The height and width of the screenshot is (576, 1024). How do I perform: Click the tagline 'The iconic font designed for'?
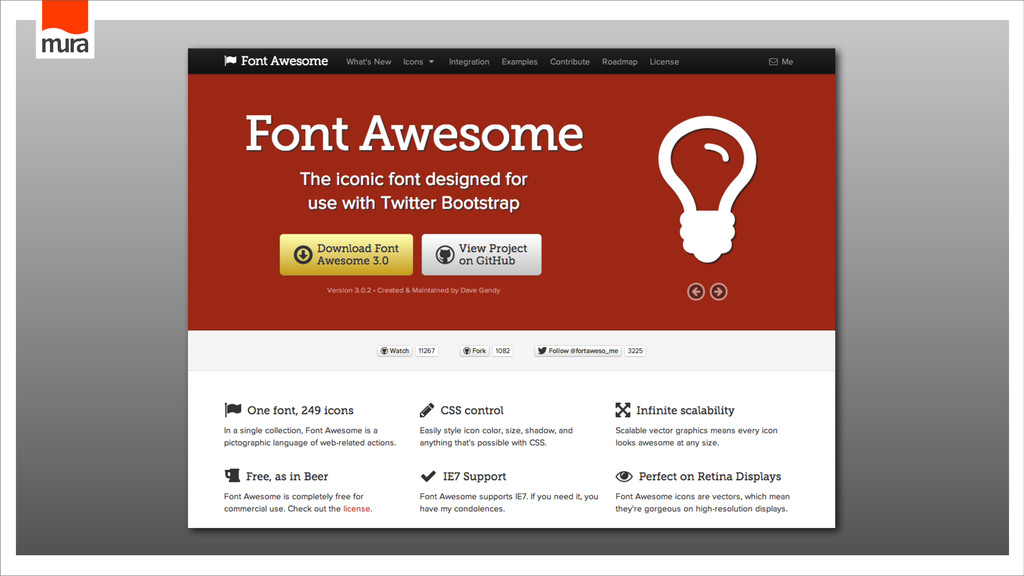(x=413, y=179)
